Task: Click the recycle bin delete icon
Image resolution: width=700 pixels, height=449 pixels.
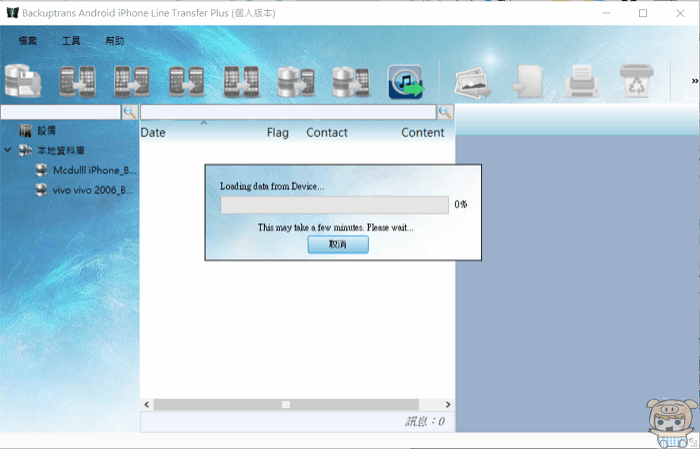Action: pyautogui.click(x=637, y=81)
